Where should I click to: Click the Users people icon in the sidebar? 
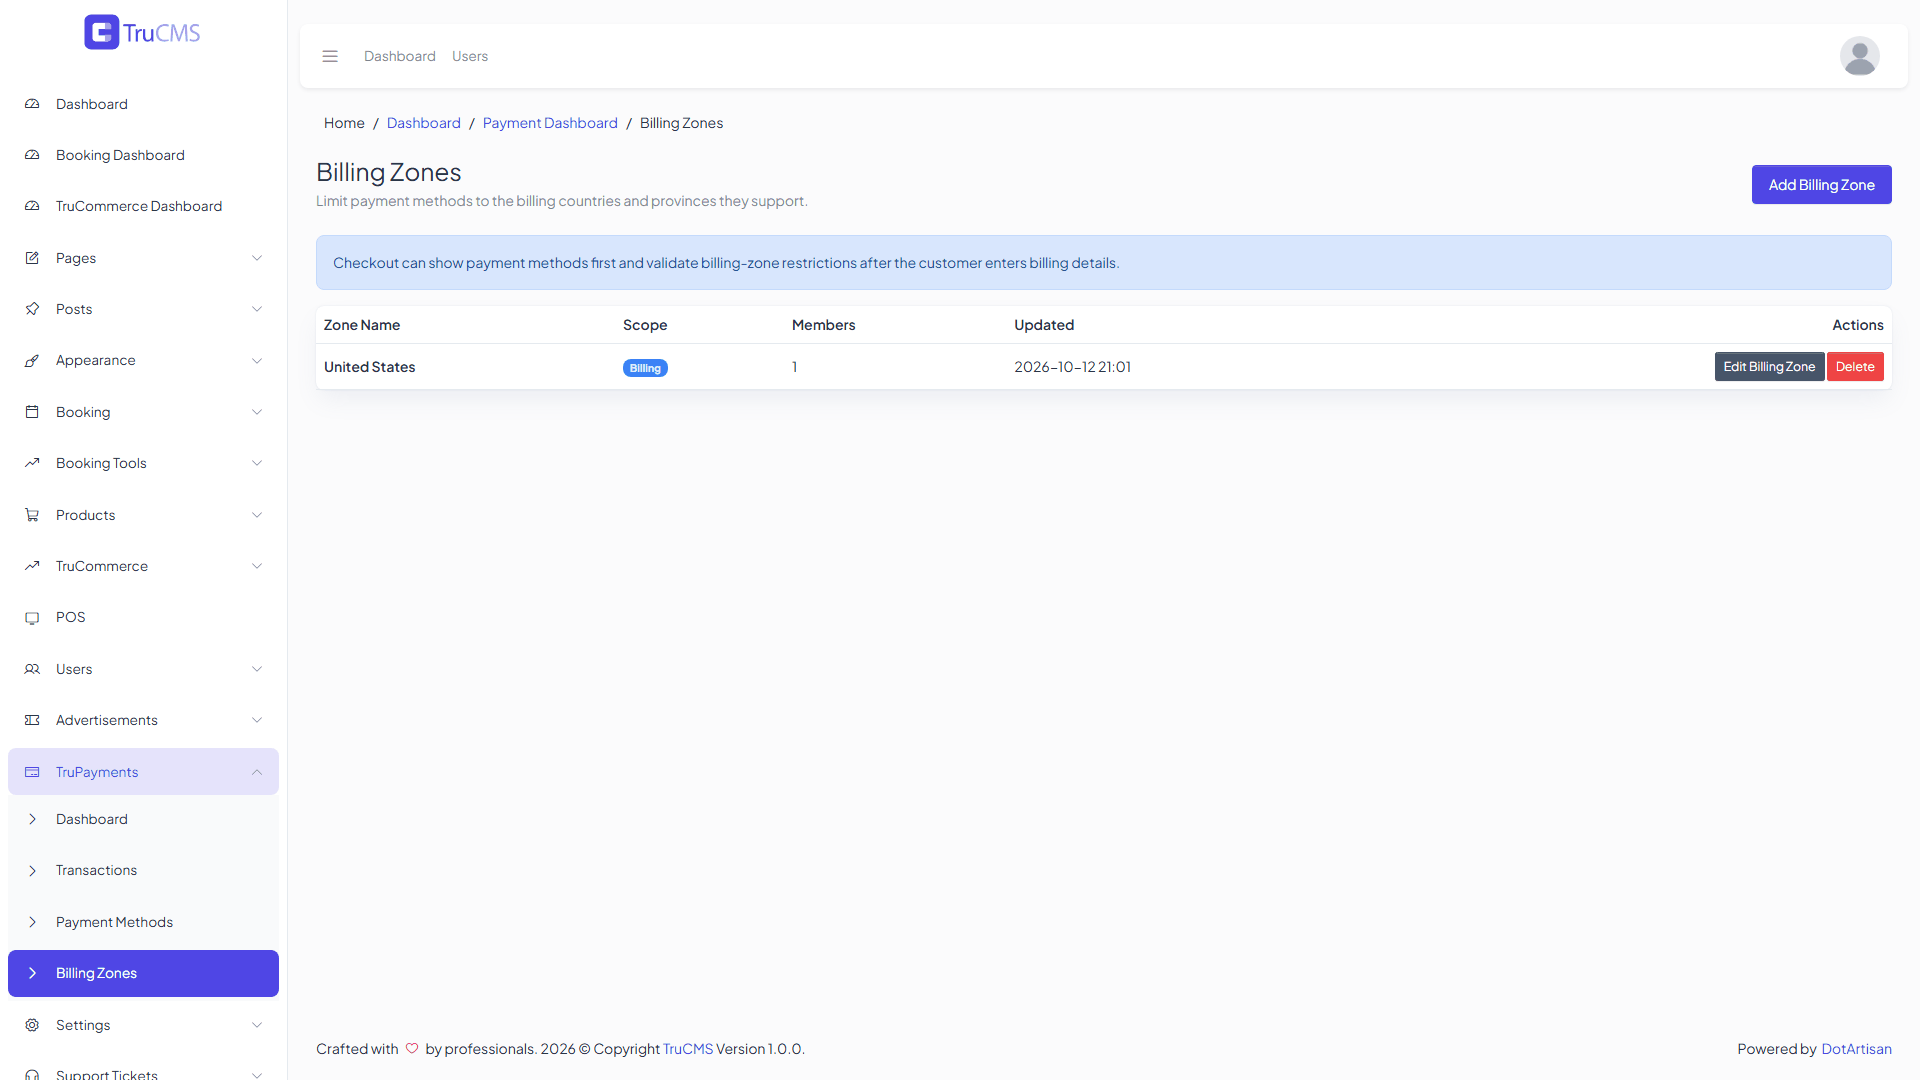(32, 669)
